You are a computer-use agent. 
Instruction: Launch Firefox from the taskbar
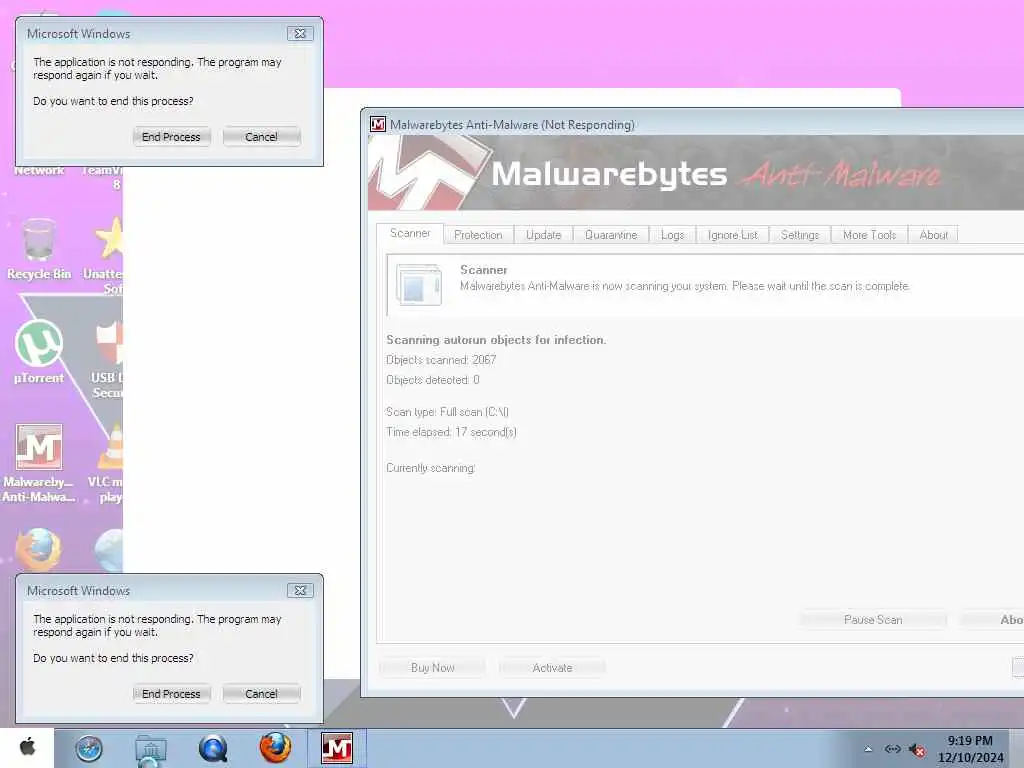[x=275, y=748]
